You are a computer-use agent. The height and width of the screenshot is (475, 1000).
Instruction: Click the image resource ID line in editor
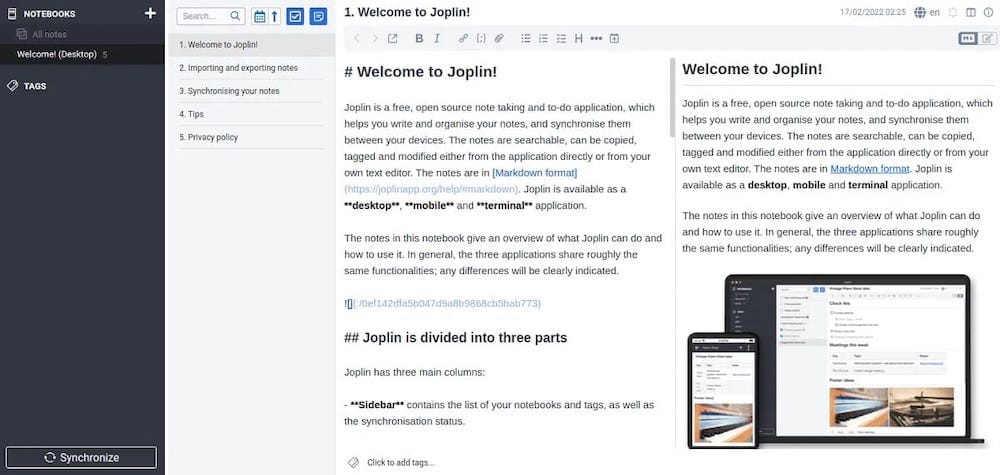tap(443, 303)
